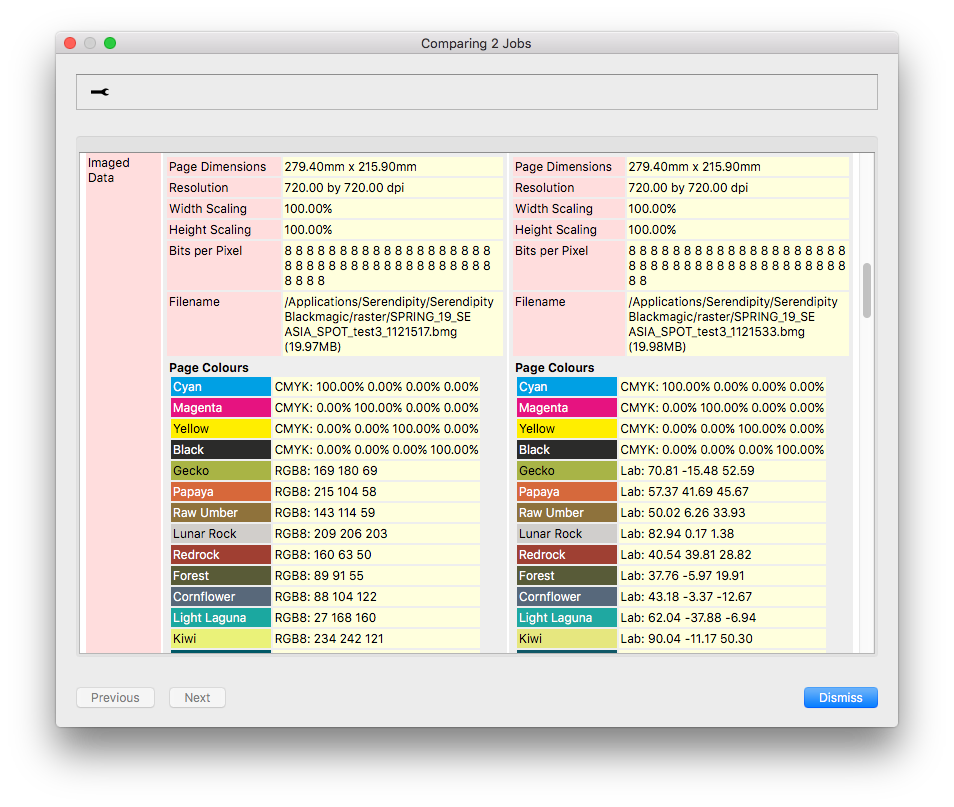The height and width of the screenshot is (807, 954).
Task: Go to the Next comparison
Action: pyautogui.click(x=197, y=697)
